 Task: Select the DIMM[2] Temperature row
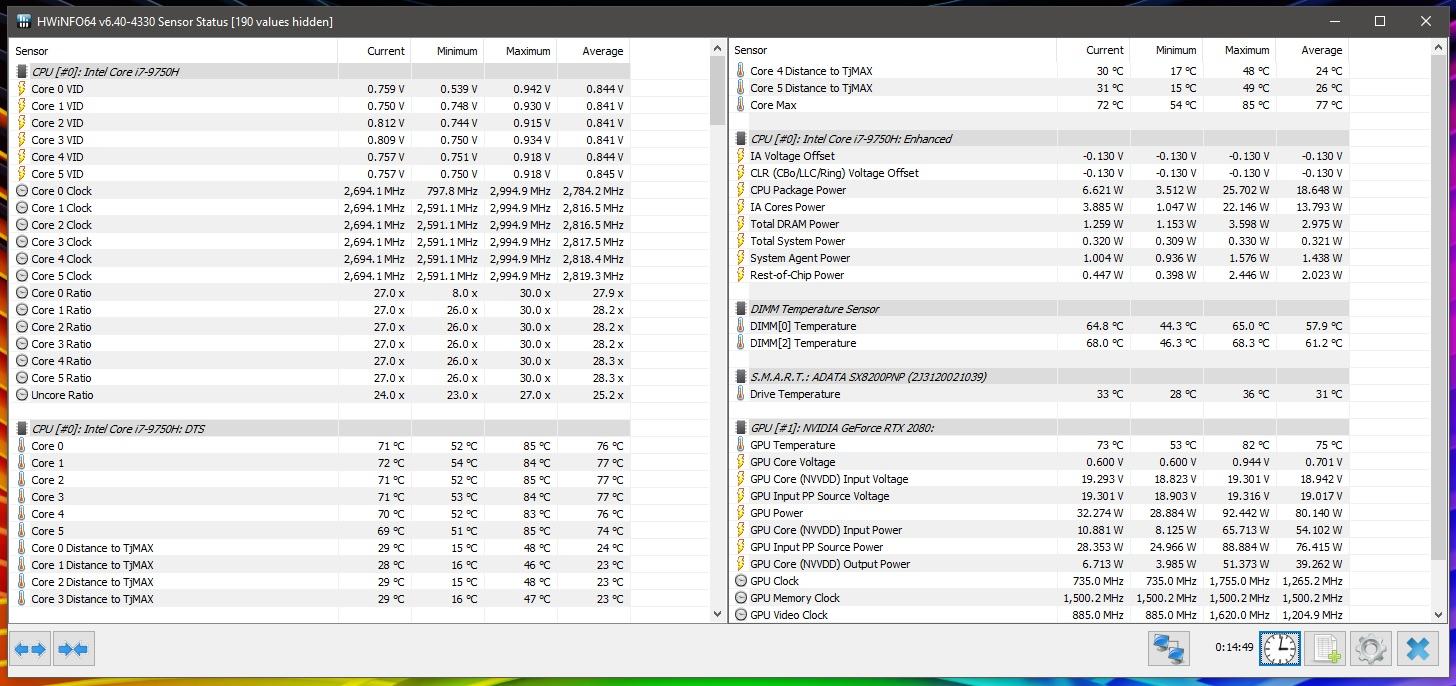(x=1039, y=343)
